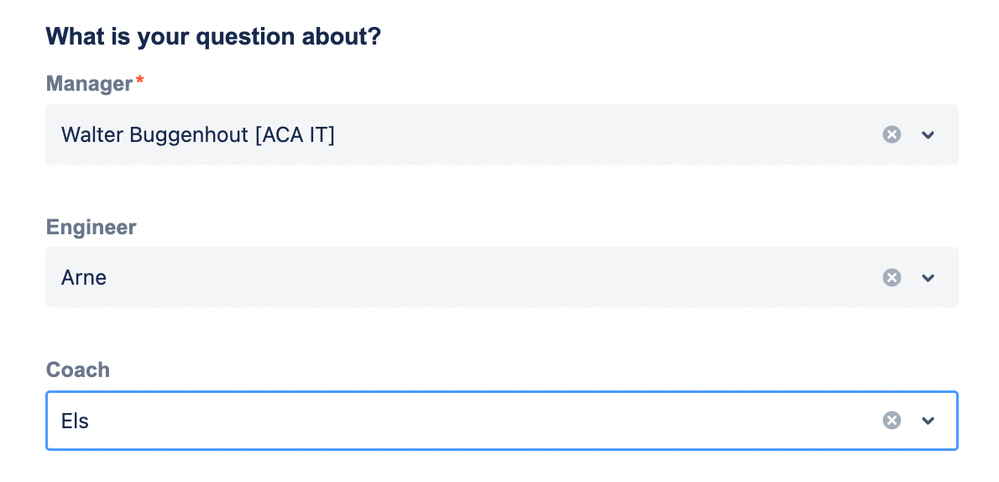
Task: Click the Manager select field
Action: pyautogui.click(x=502, y=134)
